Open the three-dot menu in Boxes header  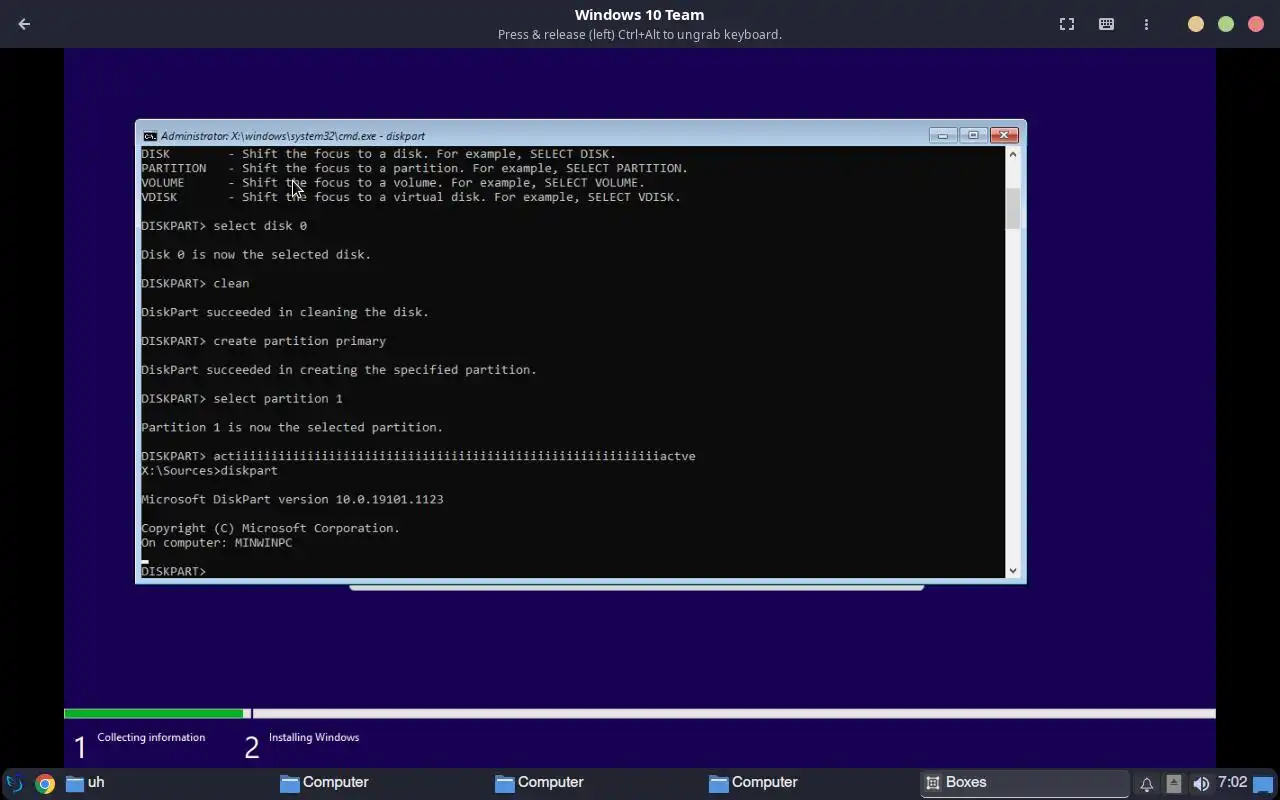coord(1146,24)
